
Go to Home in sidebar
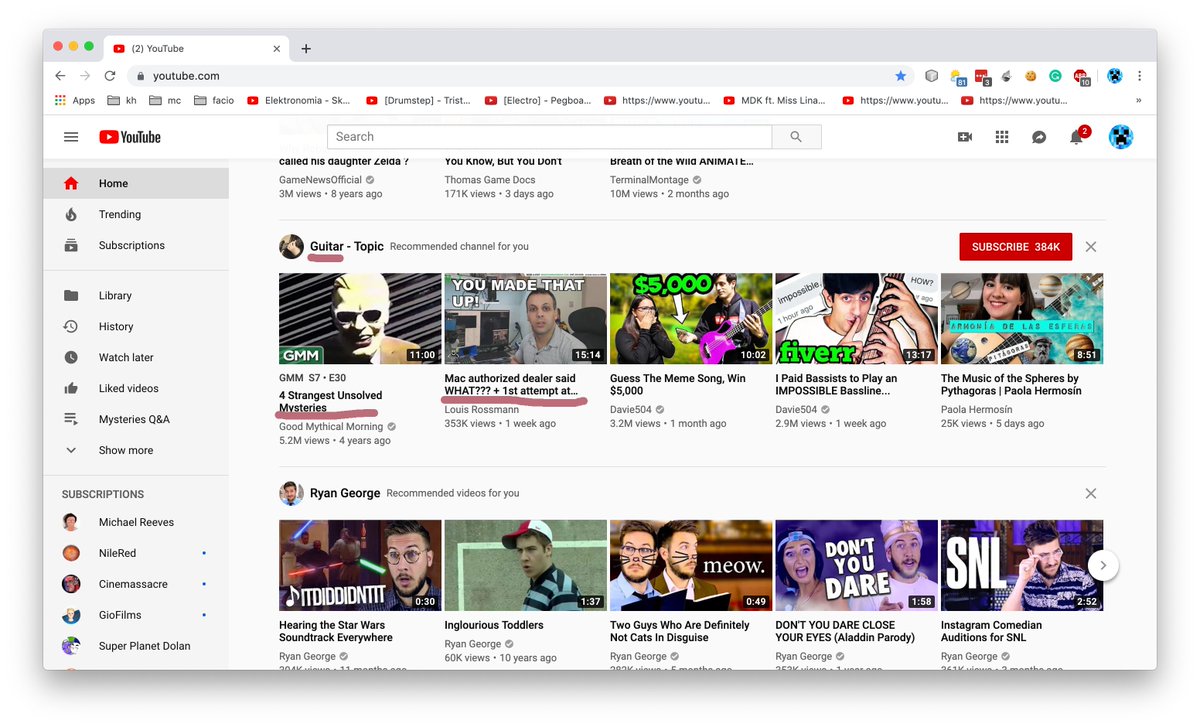pyautogui.click(x=136, y=183)
